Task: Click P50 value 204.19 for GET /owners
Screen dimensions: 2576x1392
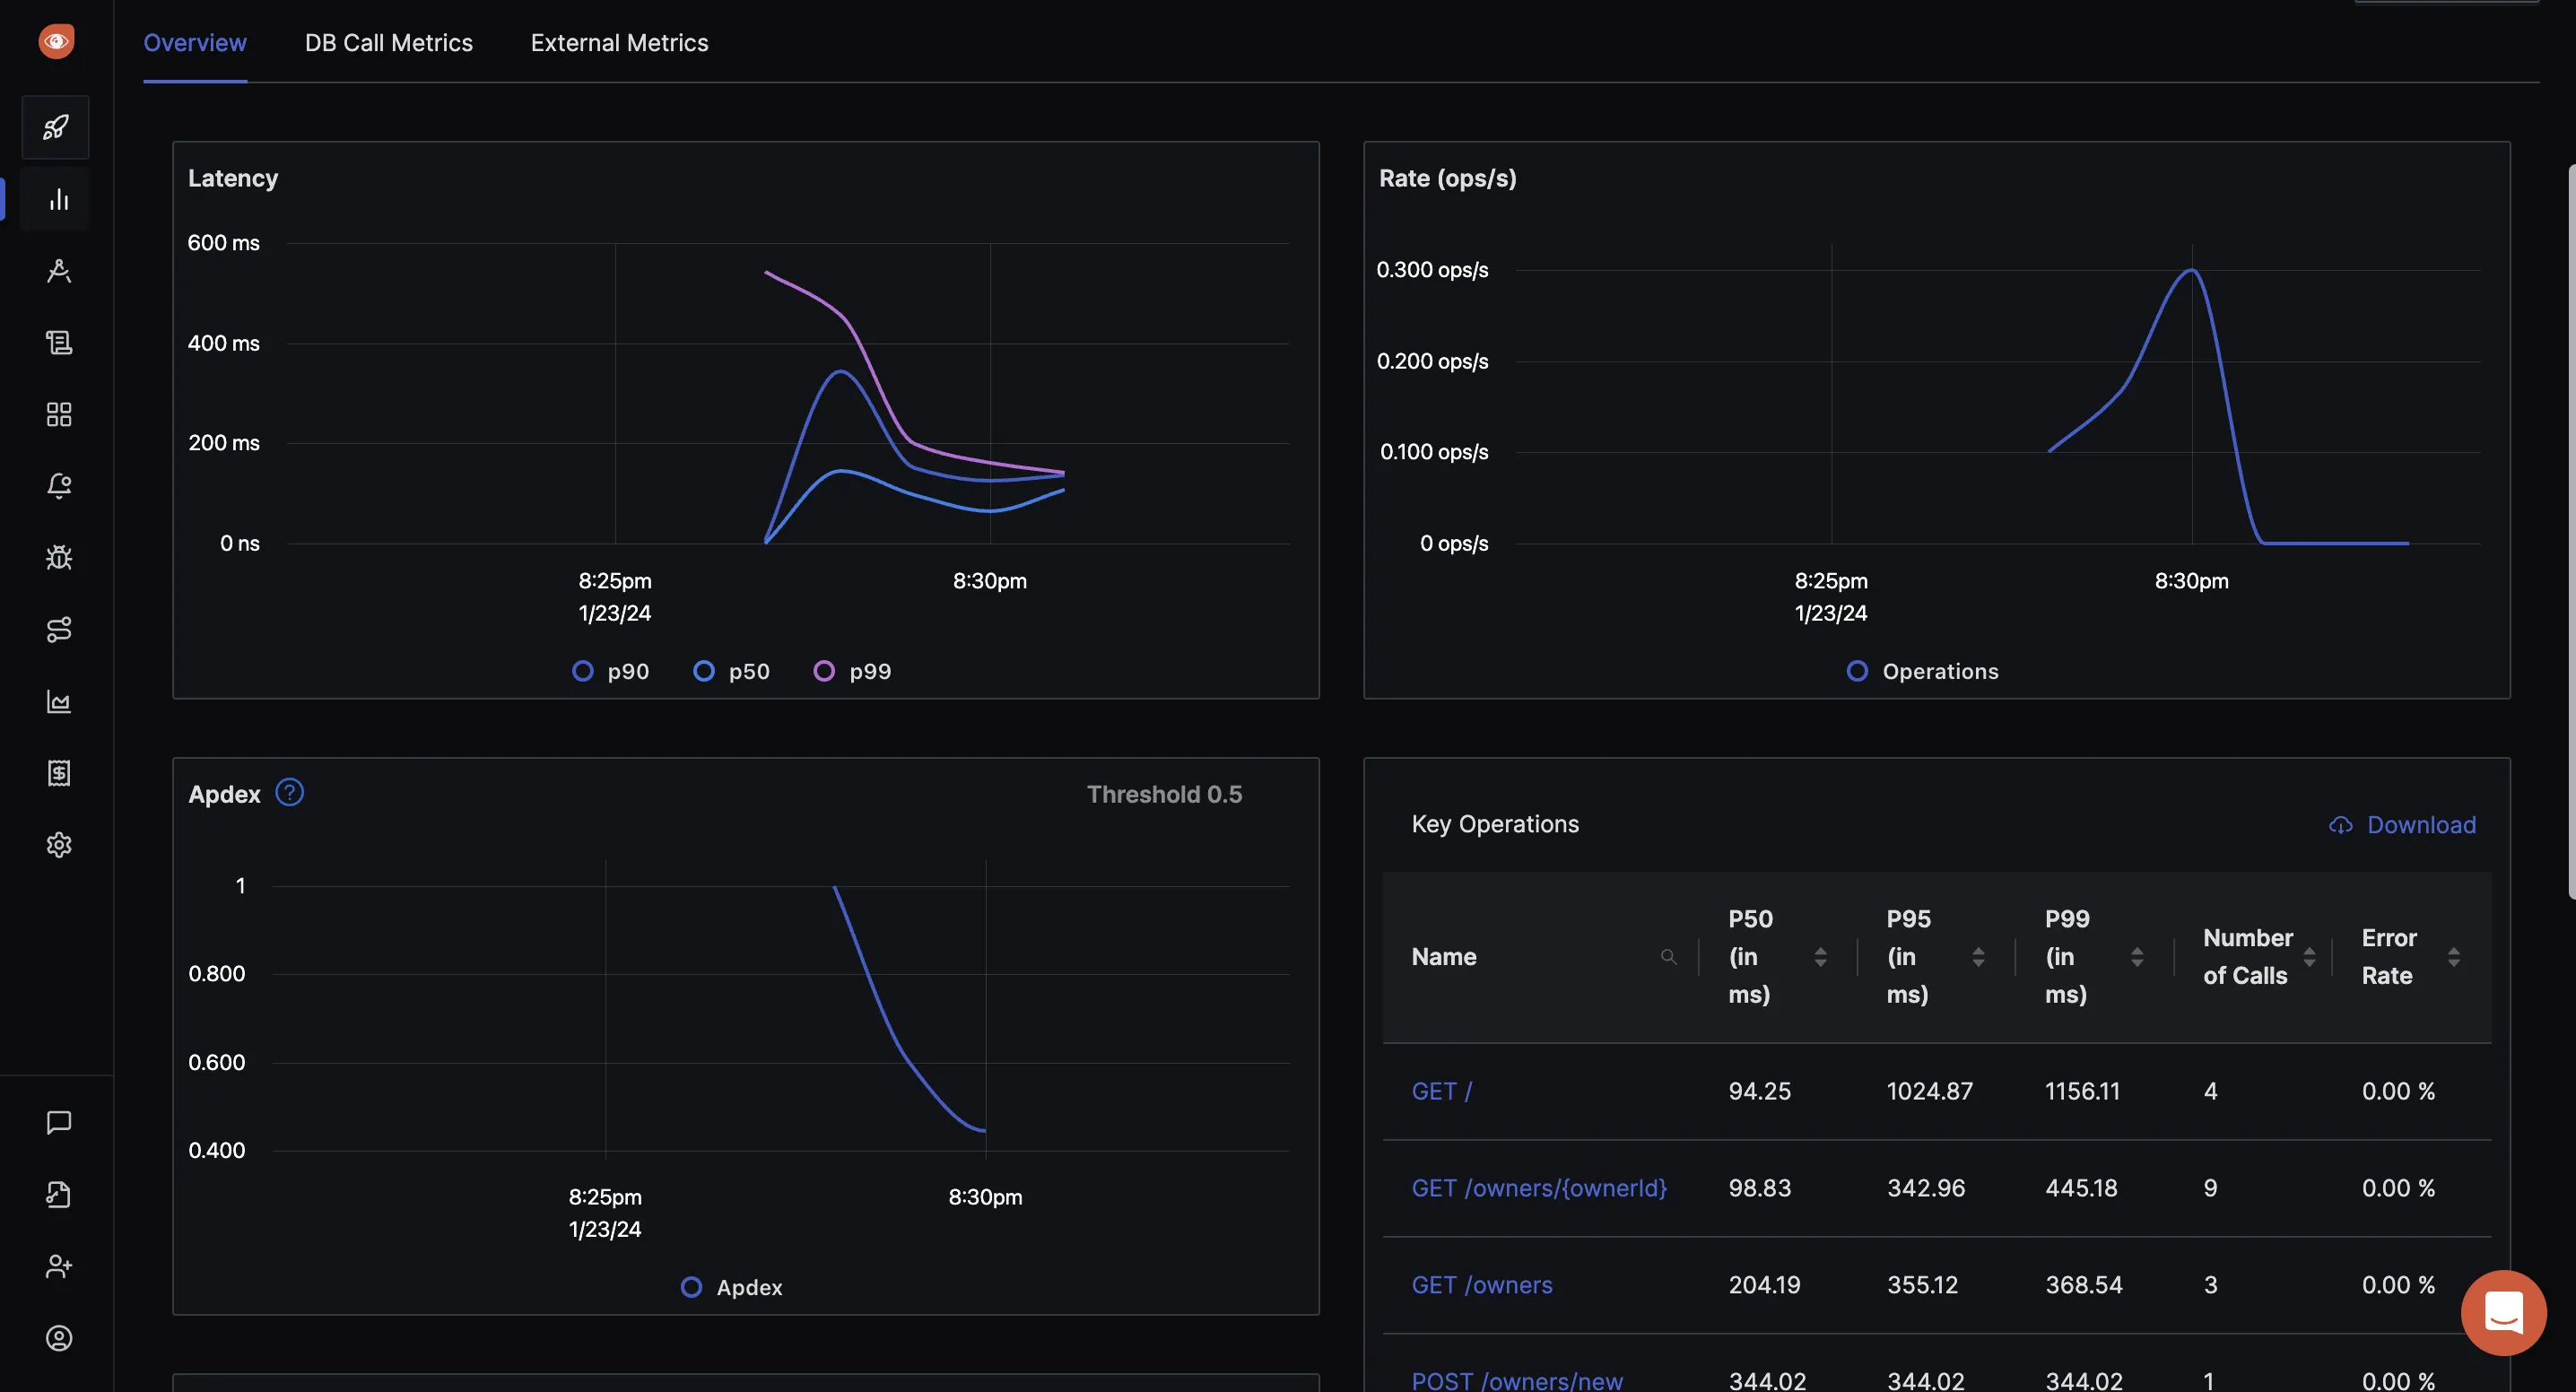Action: pos(1764,1285)
